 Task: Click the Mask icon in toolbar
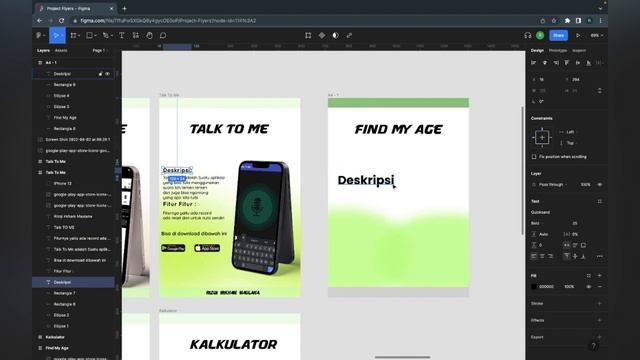click(x=336, y=36)
